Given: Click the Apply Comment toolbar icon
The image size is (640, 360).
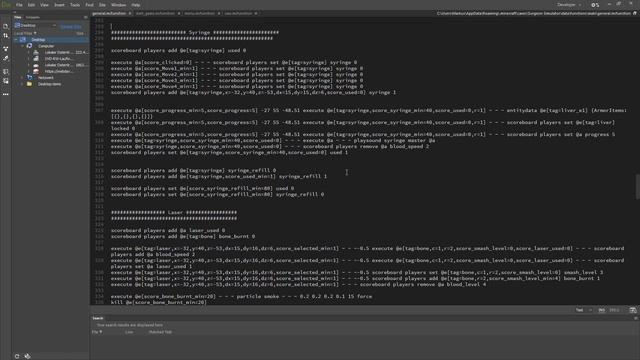Looking at the screenshot, I should pyautogui.click(x=6, y=72).
